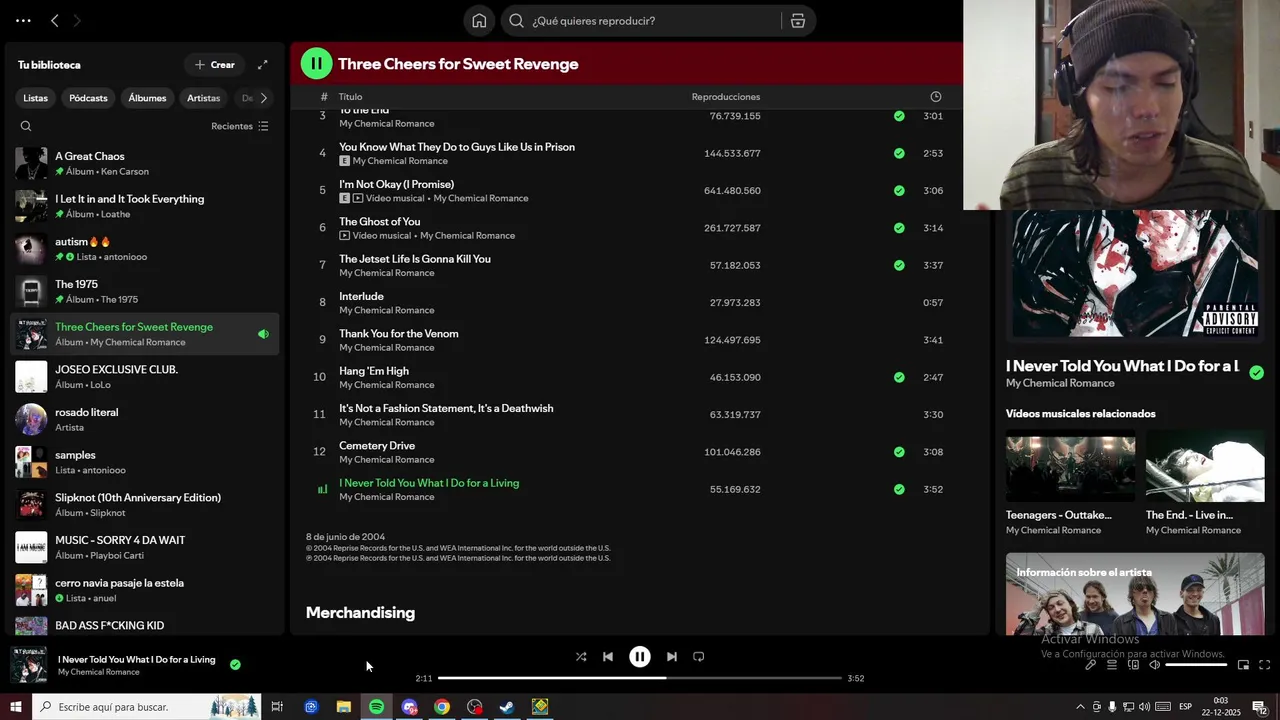Play track Interlude
Screen dimensions: 1280x720
coord(361,296)
